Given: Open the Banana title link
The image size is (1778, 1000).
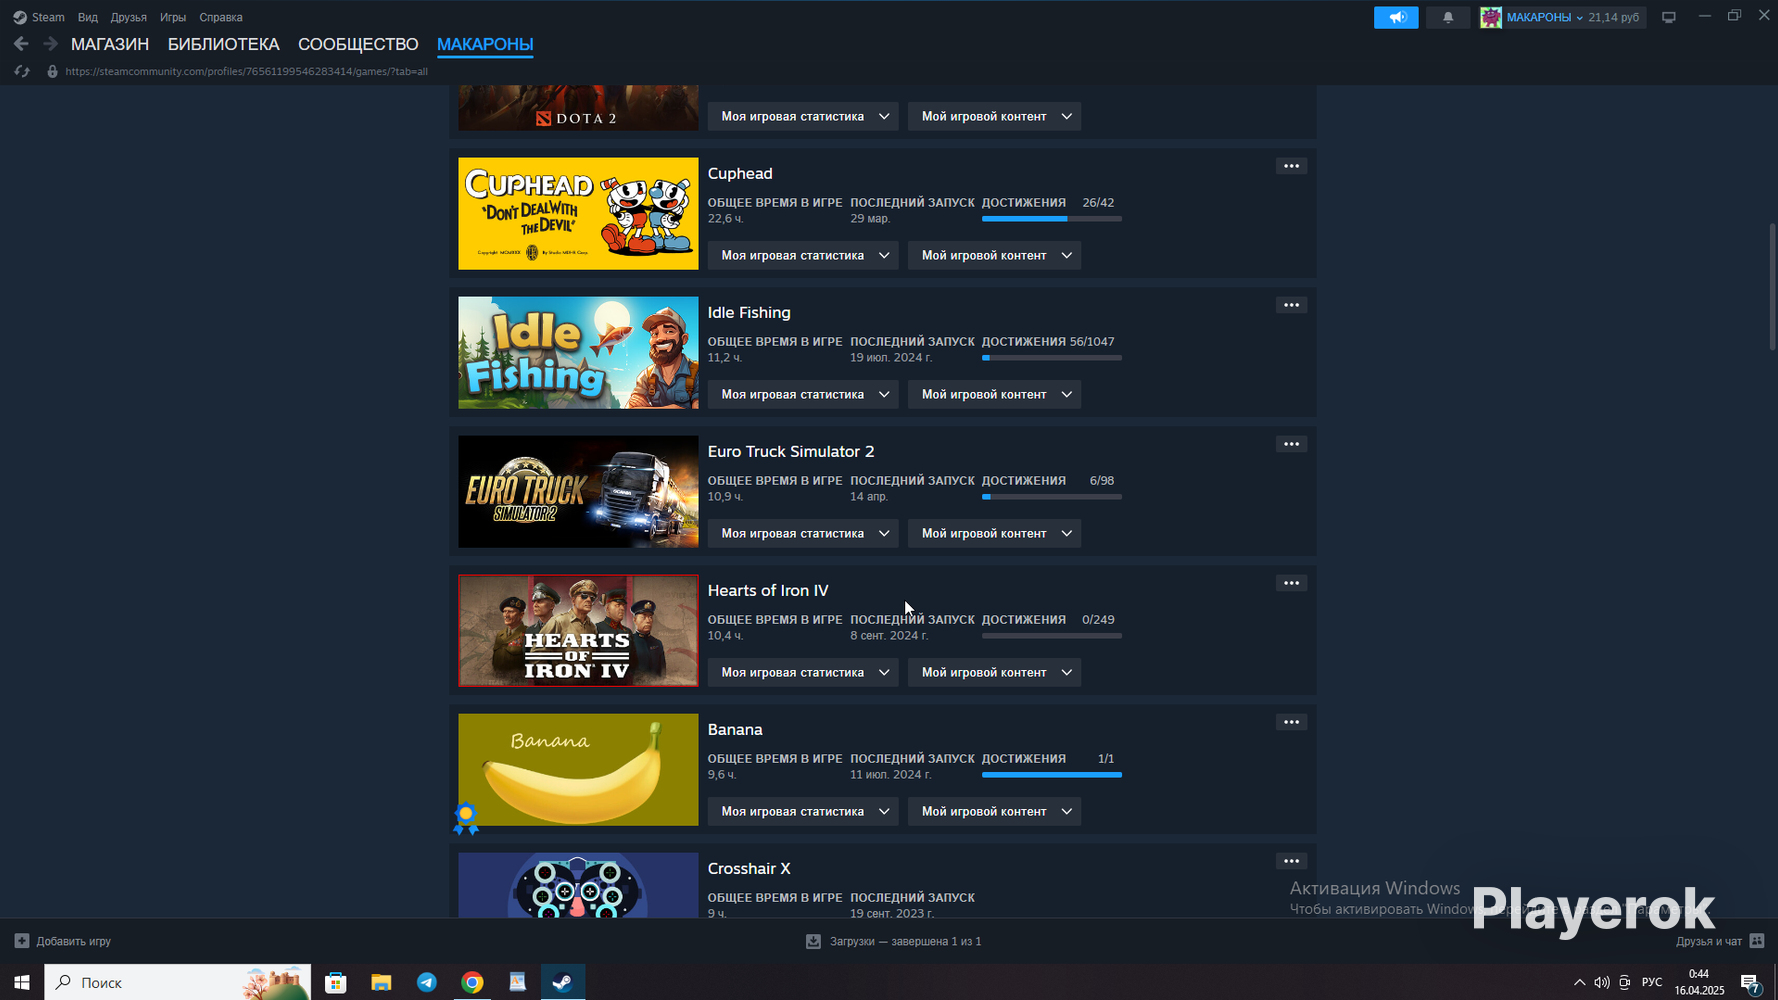Looking at the screenshot, I should pyautogui.click(x=735, y=729).
